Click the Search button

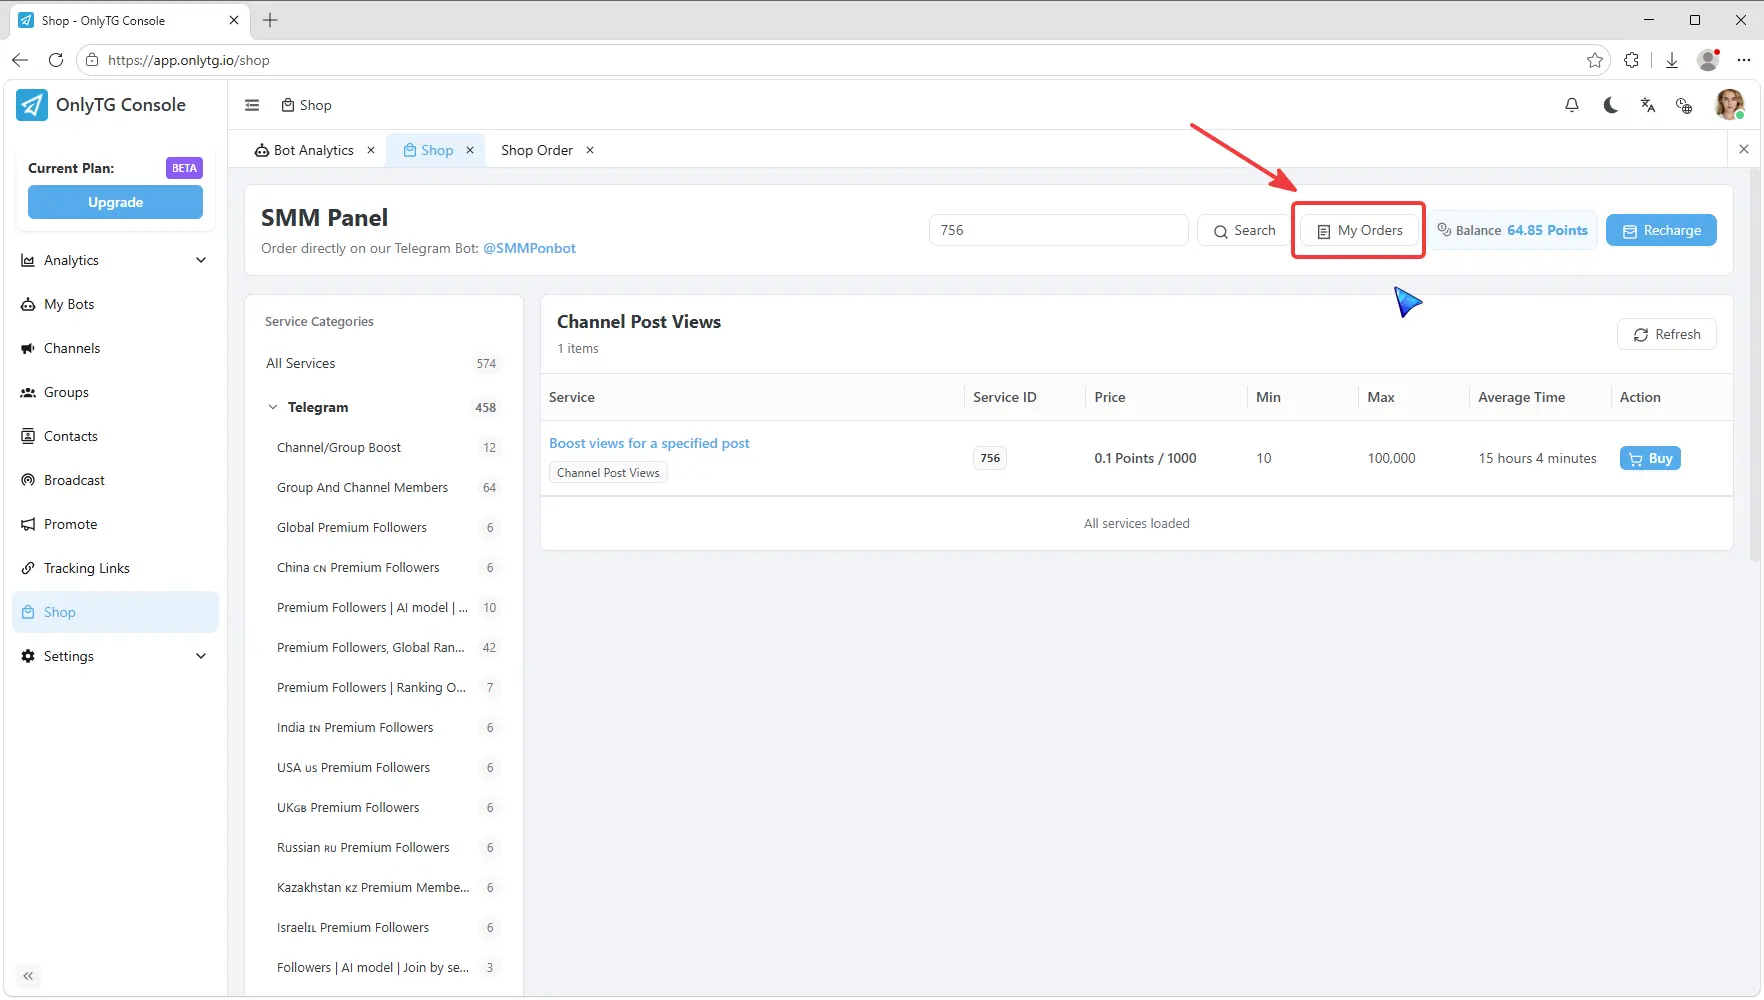point(1244,230)
